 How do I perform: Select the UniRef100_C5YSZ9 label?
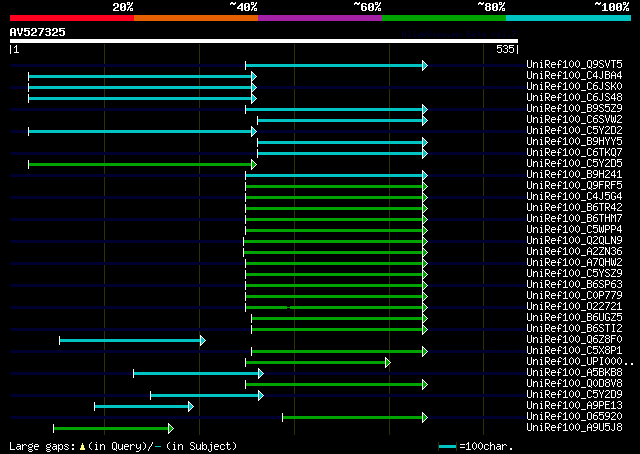574,274
